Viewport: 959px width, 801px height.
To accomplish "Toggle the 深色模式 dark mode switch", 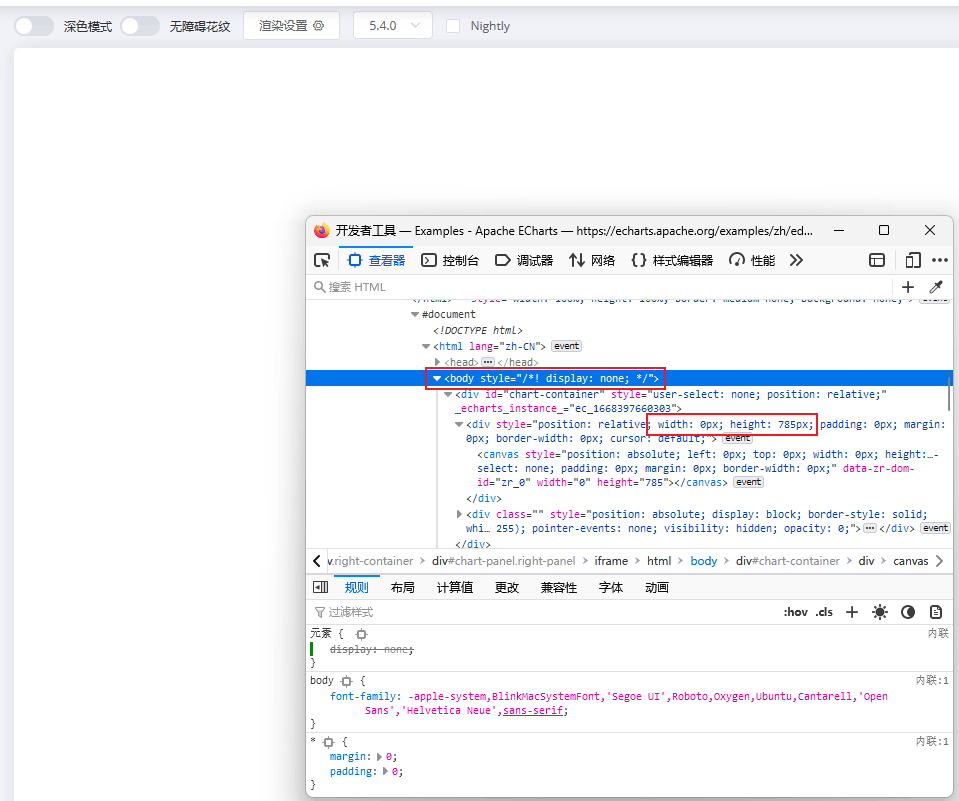I will (x=34, y=26).
